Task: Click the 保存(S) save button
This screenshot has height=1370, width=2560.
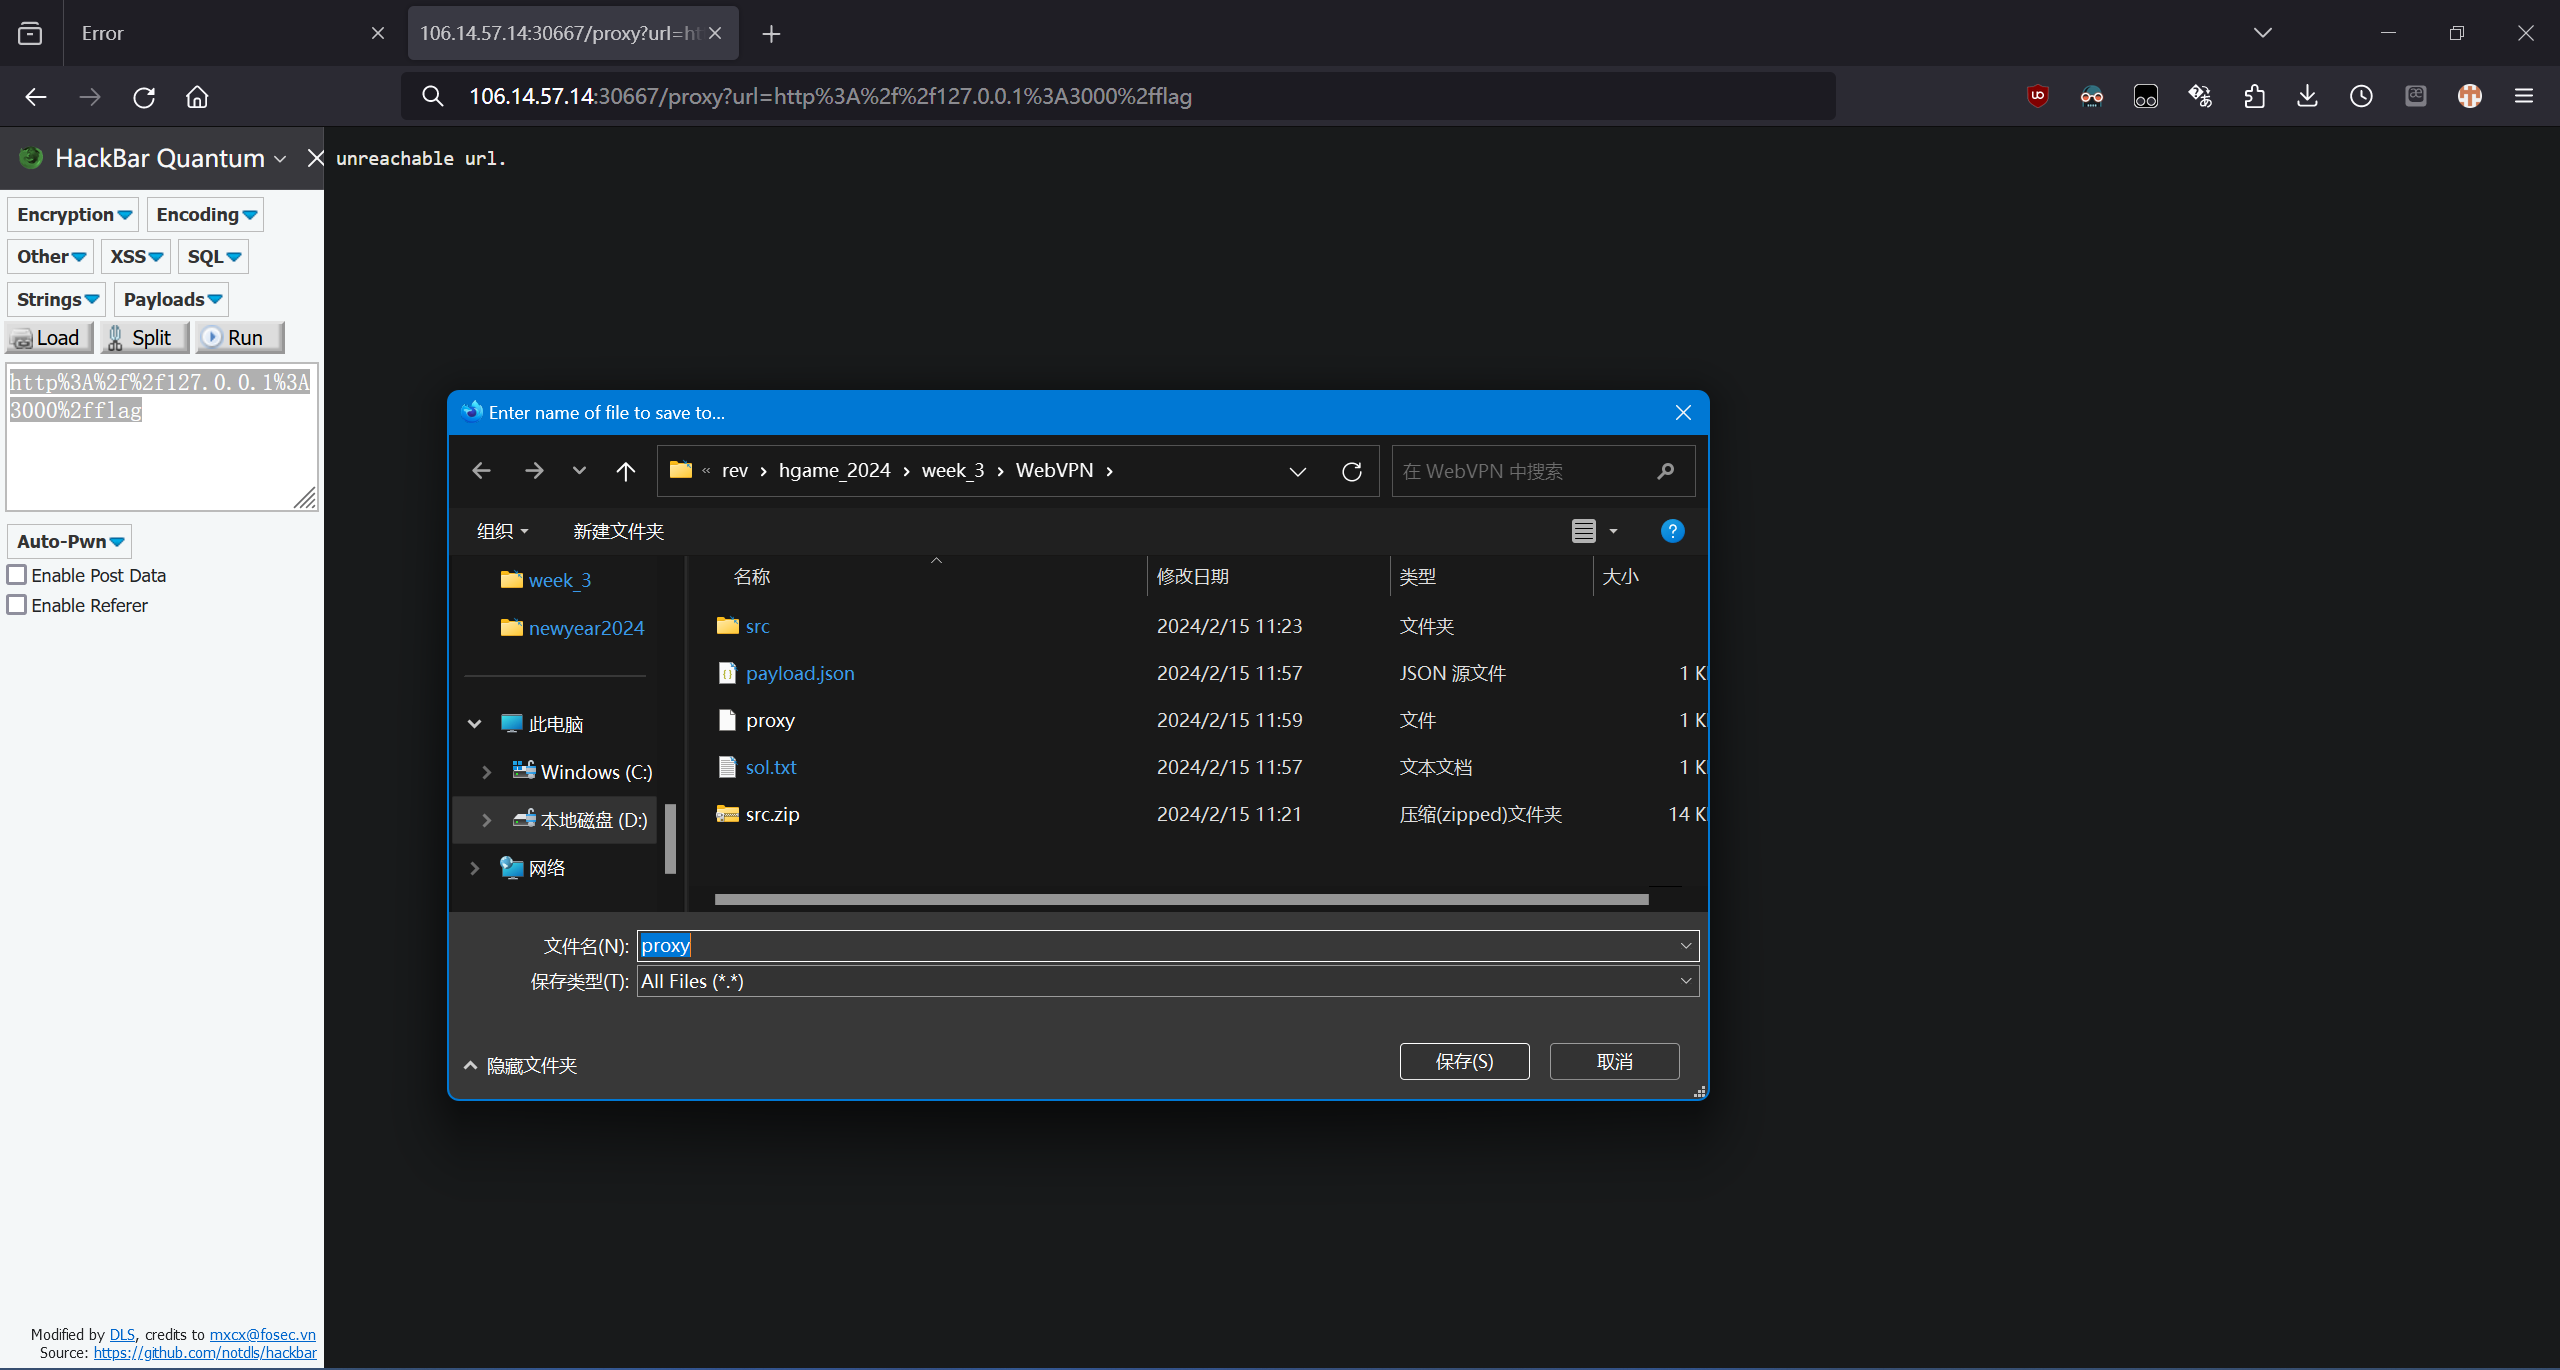Action: 1464,1061
